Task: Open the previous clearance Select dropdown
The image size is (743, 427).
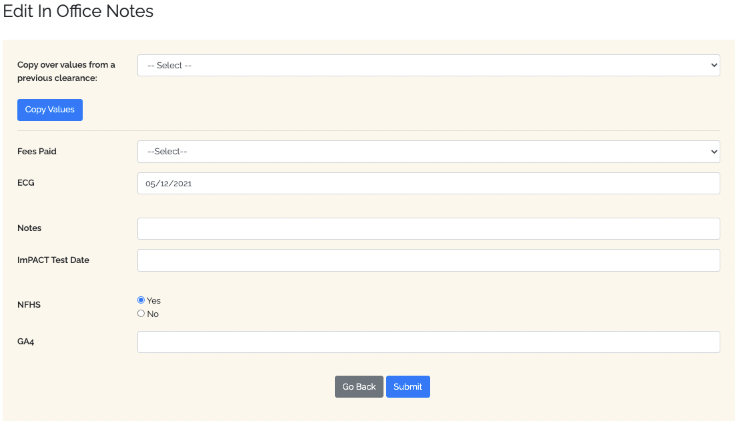Action: pos(427,65)
